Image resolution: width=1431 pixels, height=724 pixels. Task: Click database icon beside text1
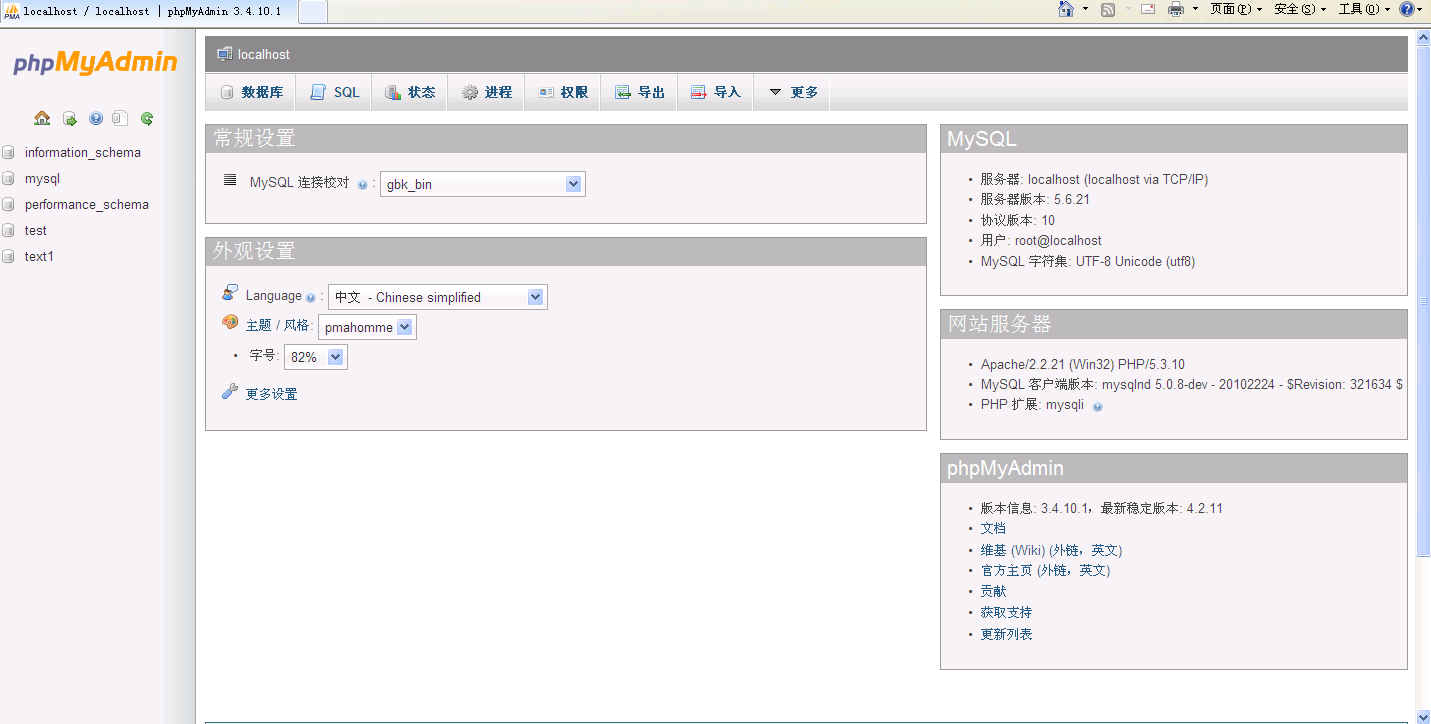[x=9, y=257]
